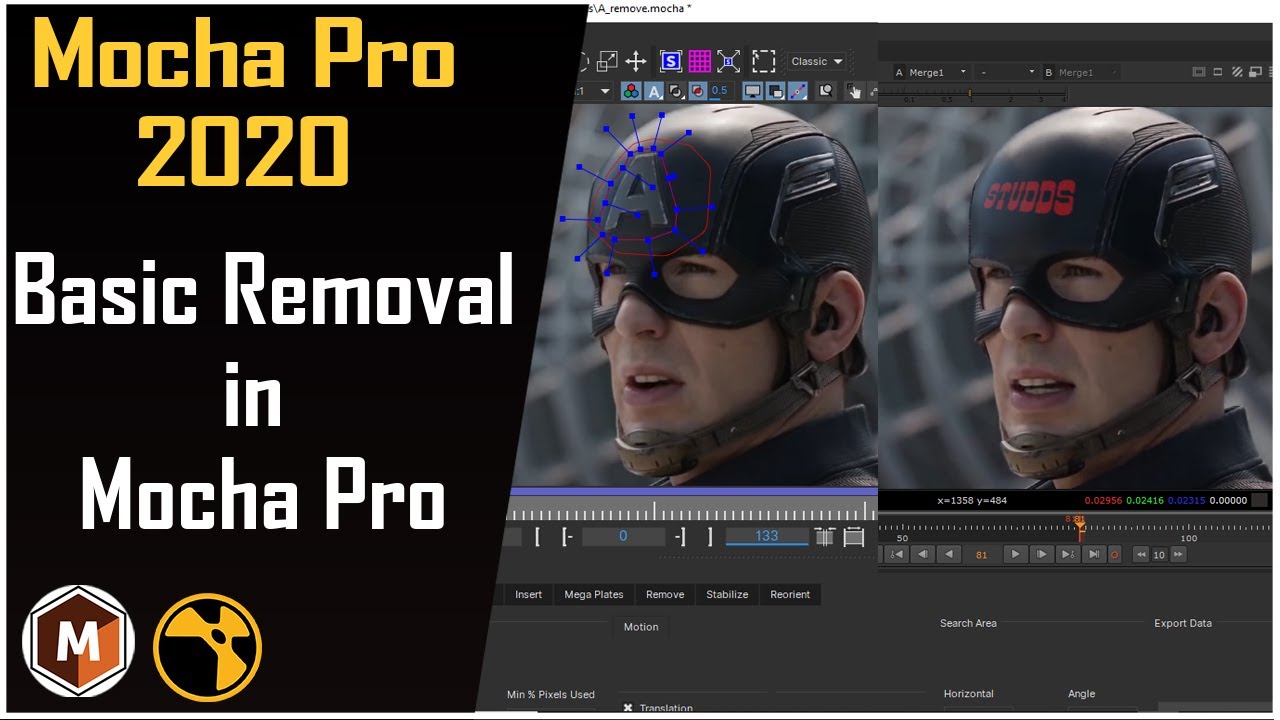Skip forward by increment in Nuke
Image resolution: width=1280 pixels, height=720 pixels.
[1178, 555]
